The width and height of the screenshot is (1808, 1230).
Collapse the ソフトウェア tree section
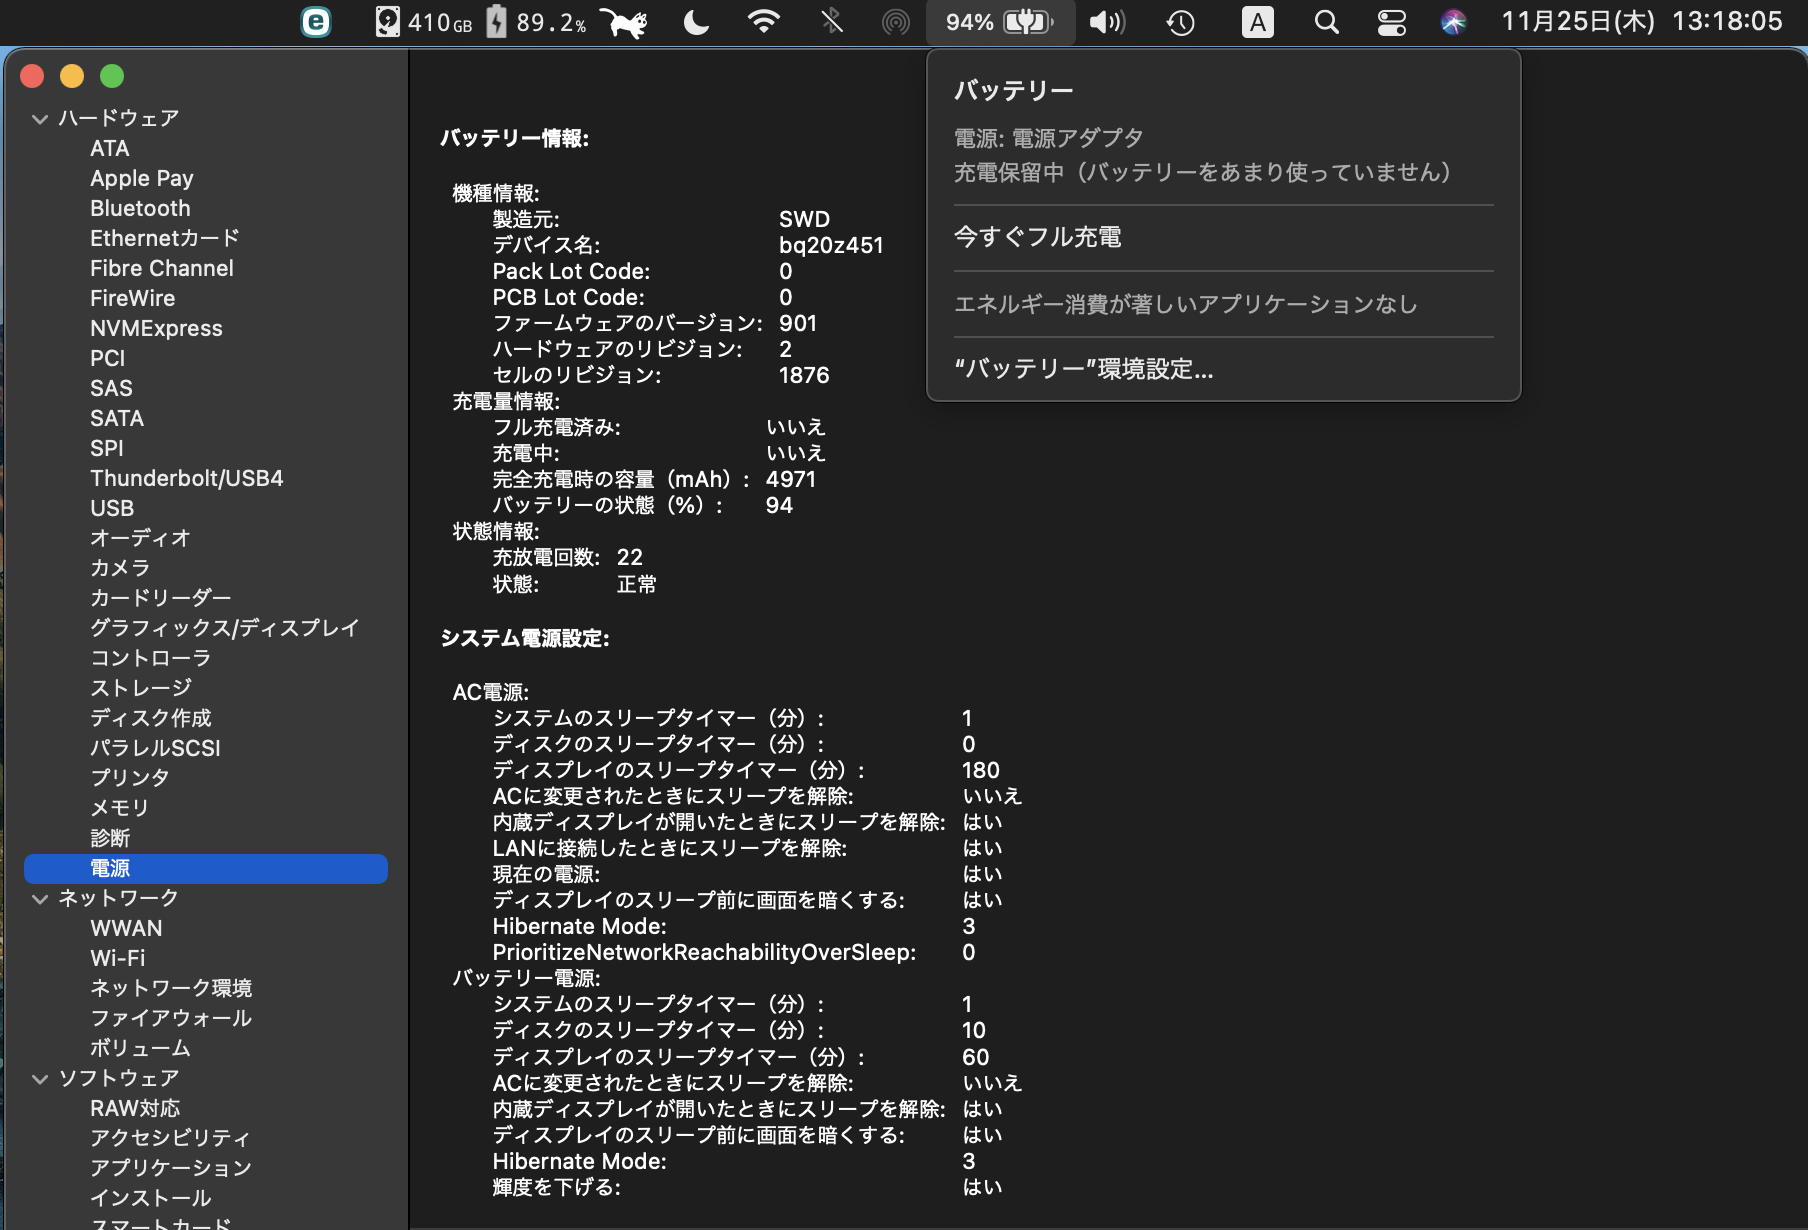click(40, 1079)
